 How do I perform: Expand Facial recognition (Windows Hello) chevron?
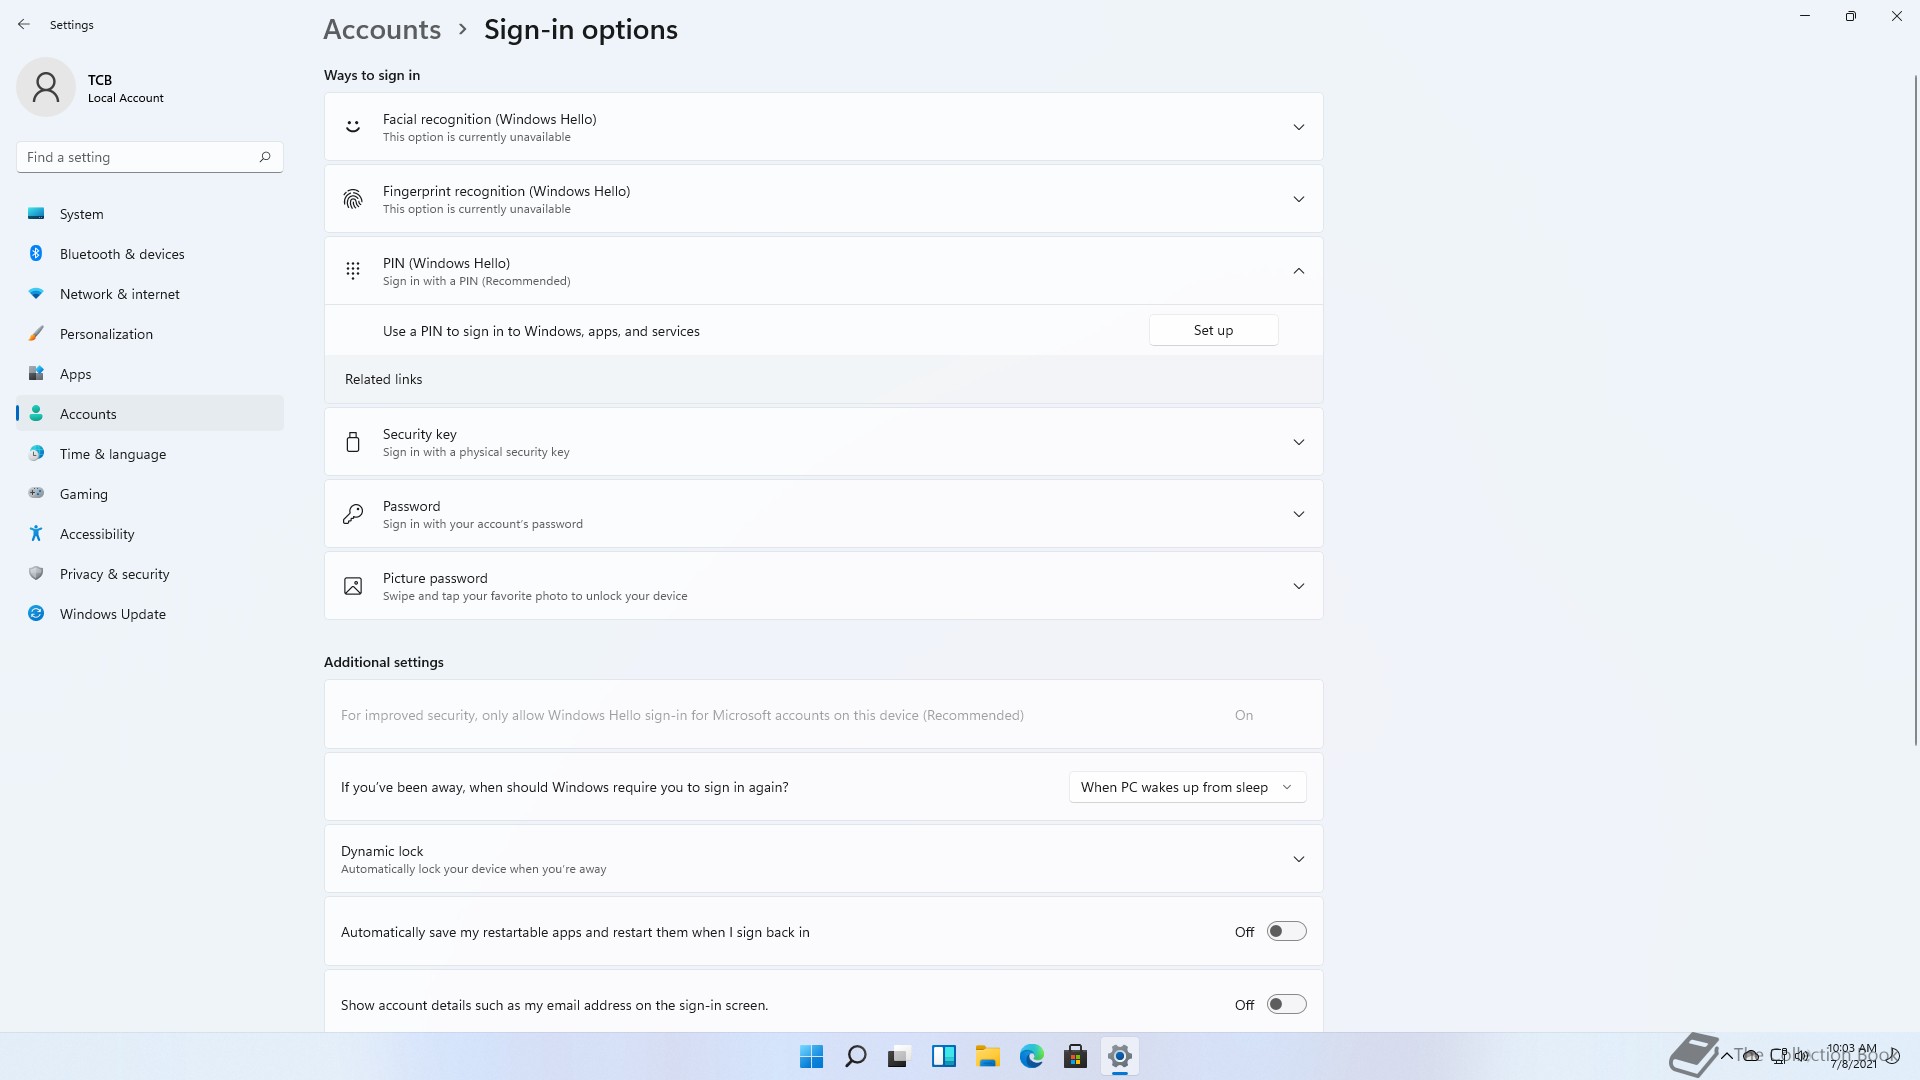click(x=1298, y=127)
